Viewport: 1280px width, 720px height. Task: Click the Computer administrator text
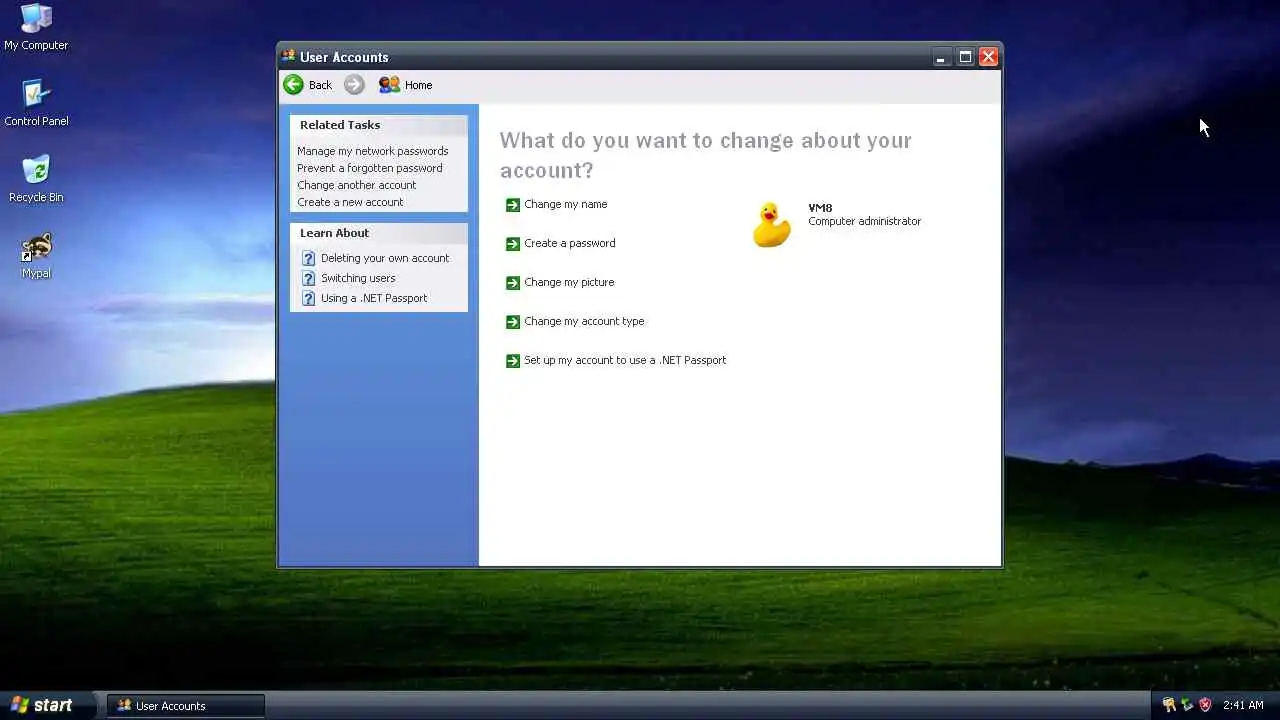864,221
